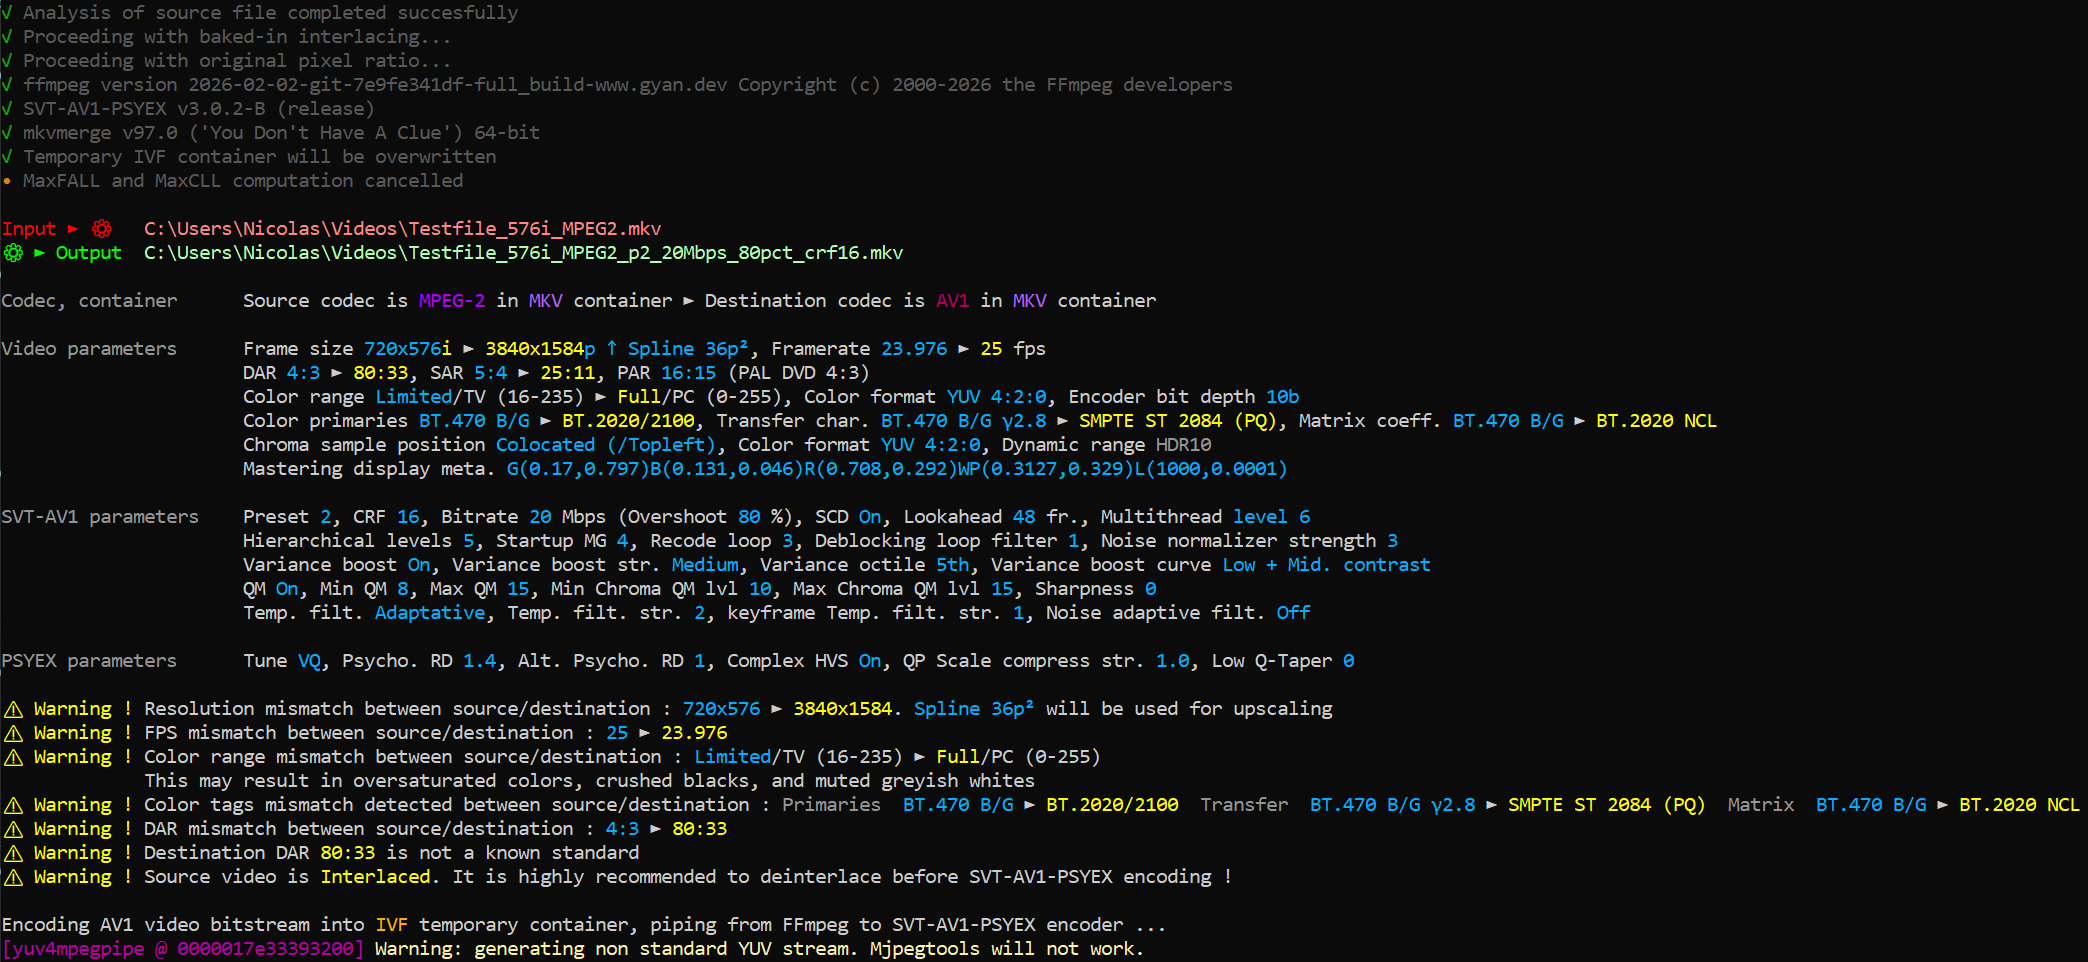Click the yellow IVF word in the Encoding line
Image resolution: width=2088 pixels, height=962 pixels.
click(x=391, y=925)
